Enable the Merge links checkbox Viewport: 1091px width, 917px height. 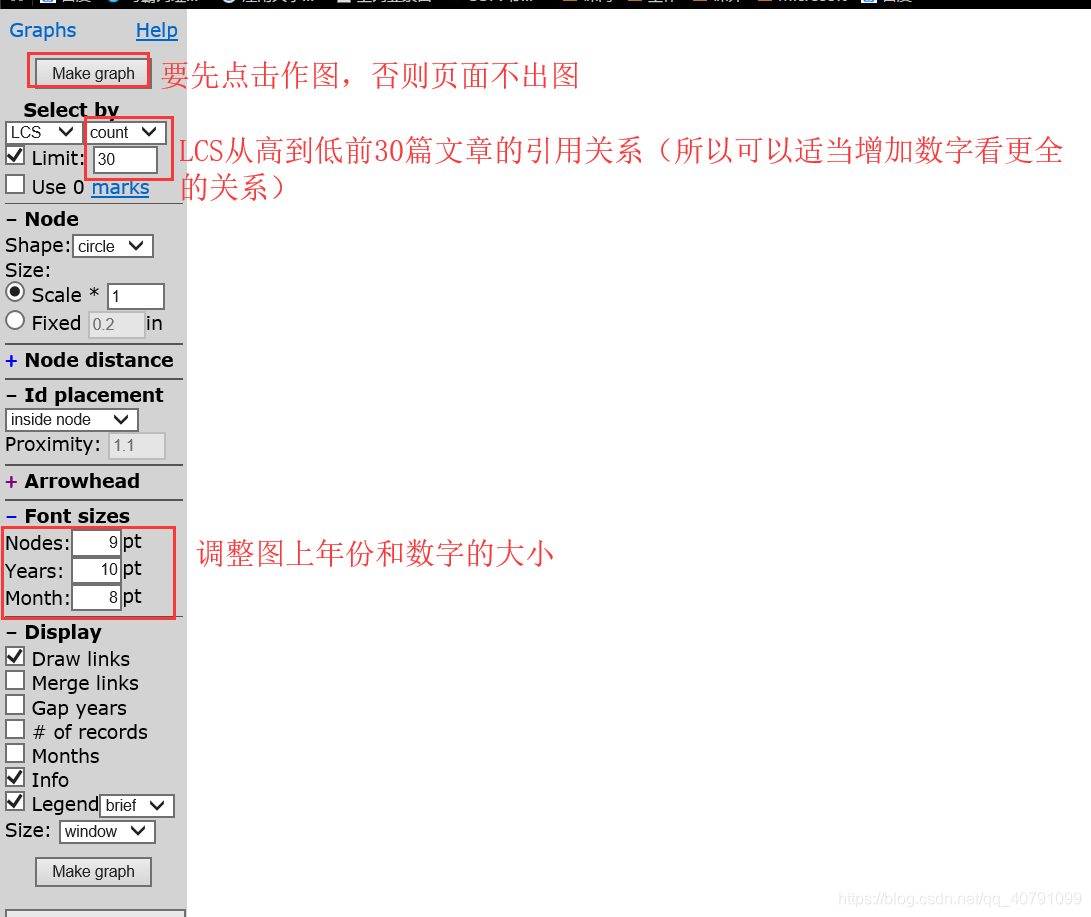(13, 681)
